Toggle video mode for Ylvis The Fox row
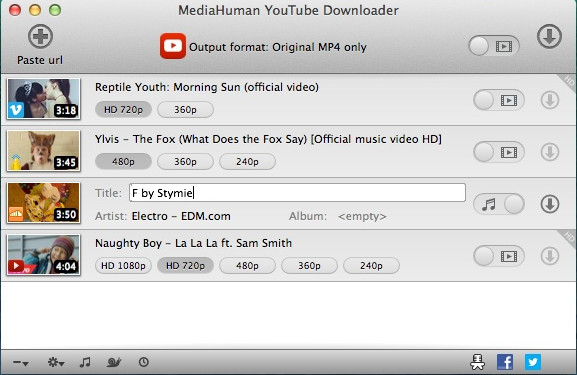 pos(499,152)
